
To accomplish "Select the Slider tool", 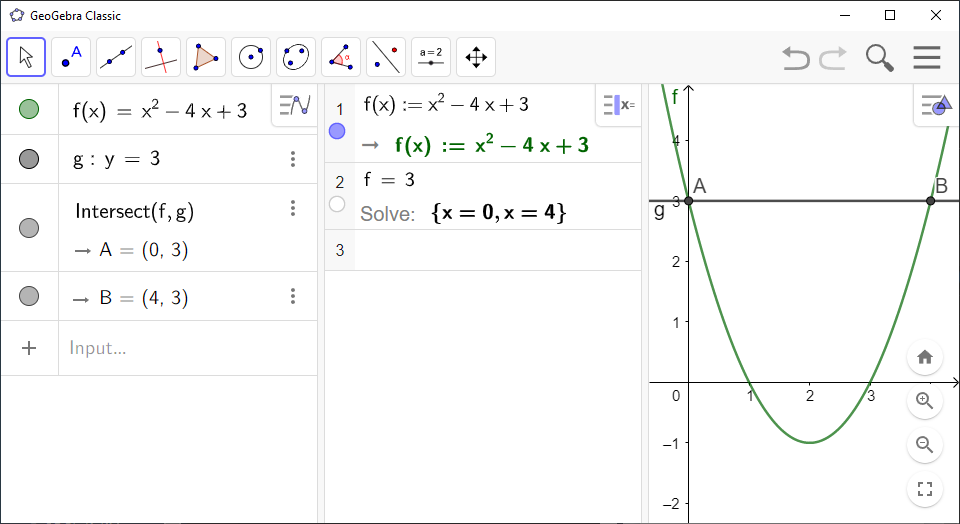I will 431,57.
